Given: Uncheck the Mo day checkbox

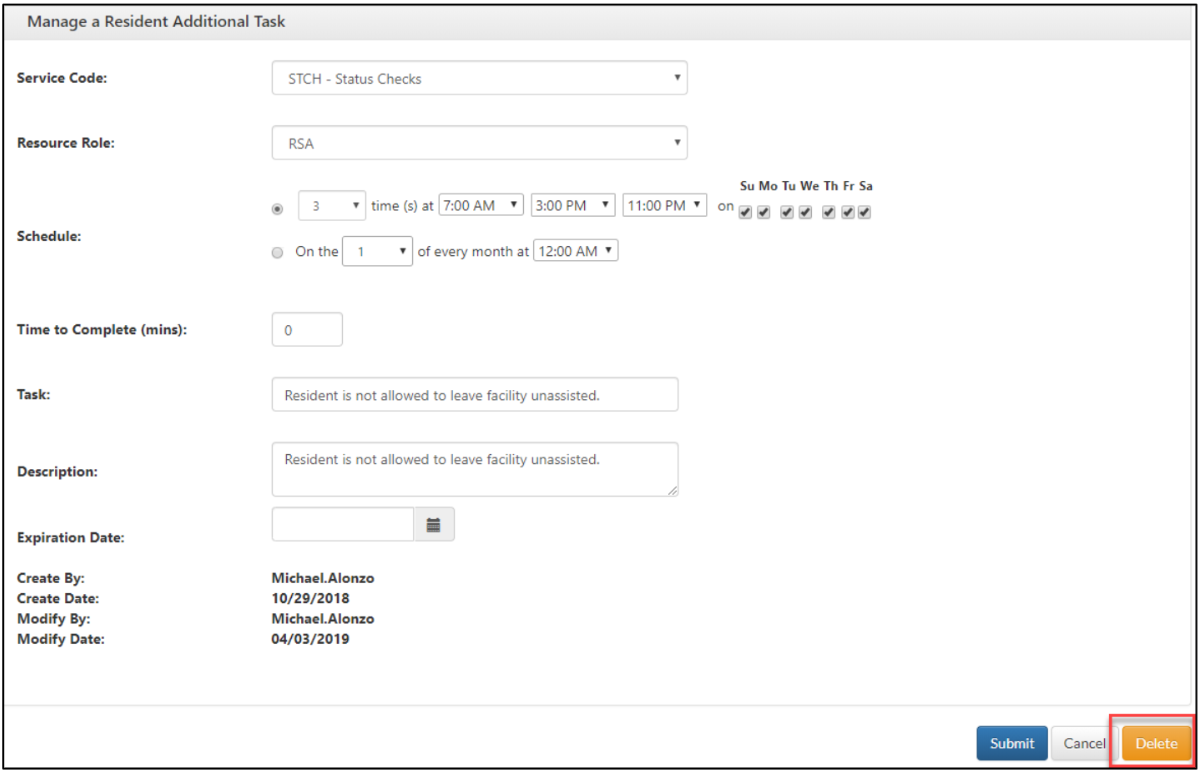Looking at the screenshot, I should [764, 212].
